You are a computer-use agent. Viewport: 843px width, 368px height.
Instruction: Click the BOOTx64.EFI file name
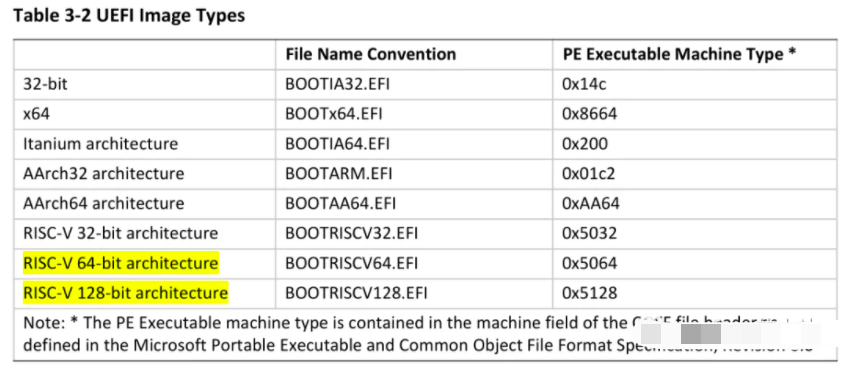(x=333, y=114)
